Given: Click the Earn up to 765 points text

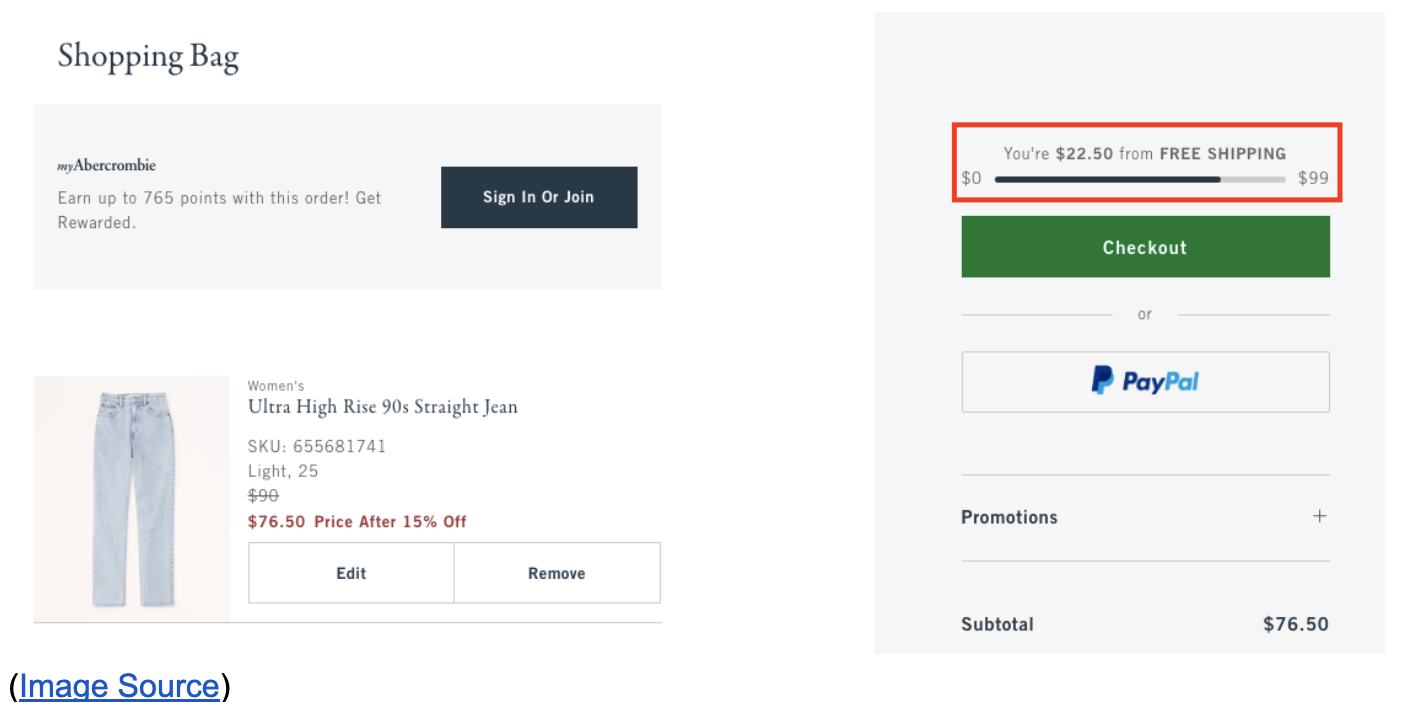Looking at the screenshot, I should (220, 210).
